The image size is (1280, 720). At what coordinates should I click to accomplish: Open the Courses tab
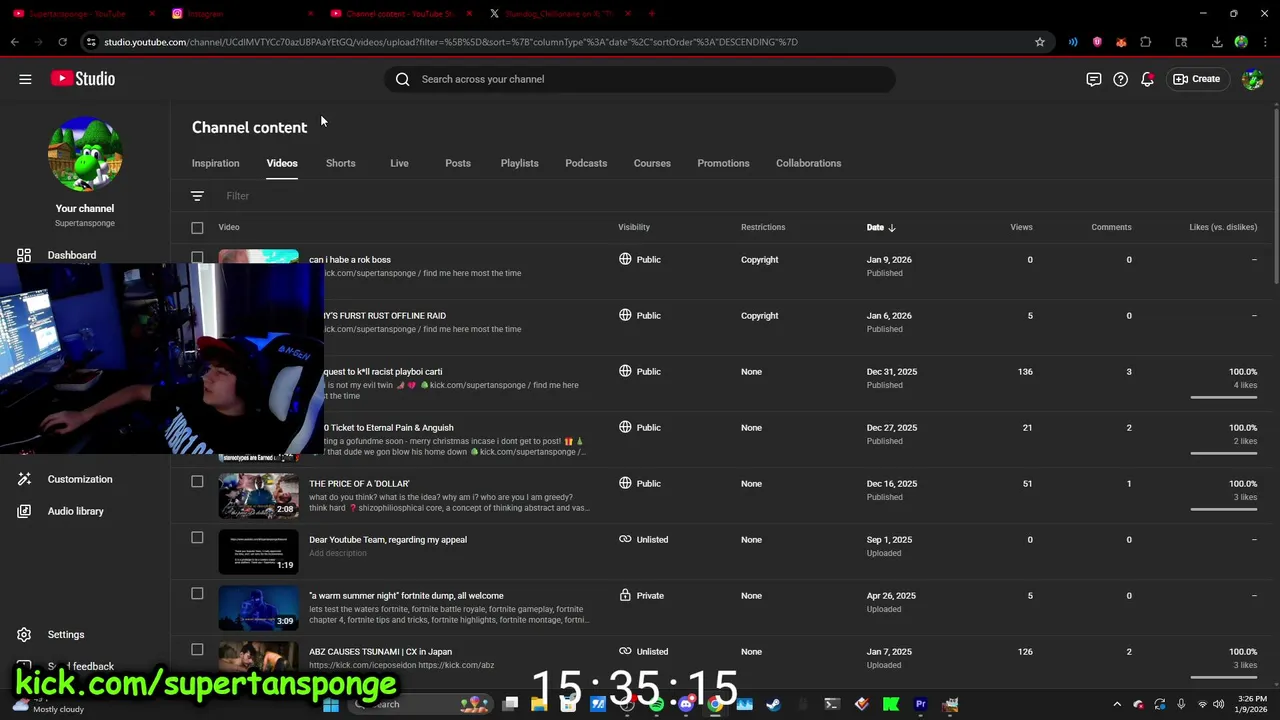pyautogui.click(x=652, y=163)
